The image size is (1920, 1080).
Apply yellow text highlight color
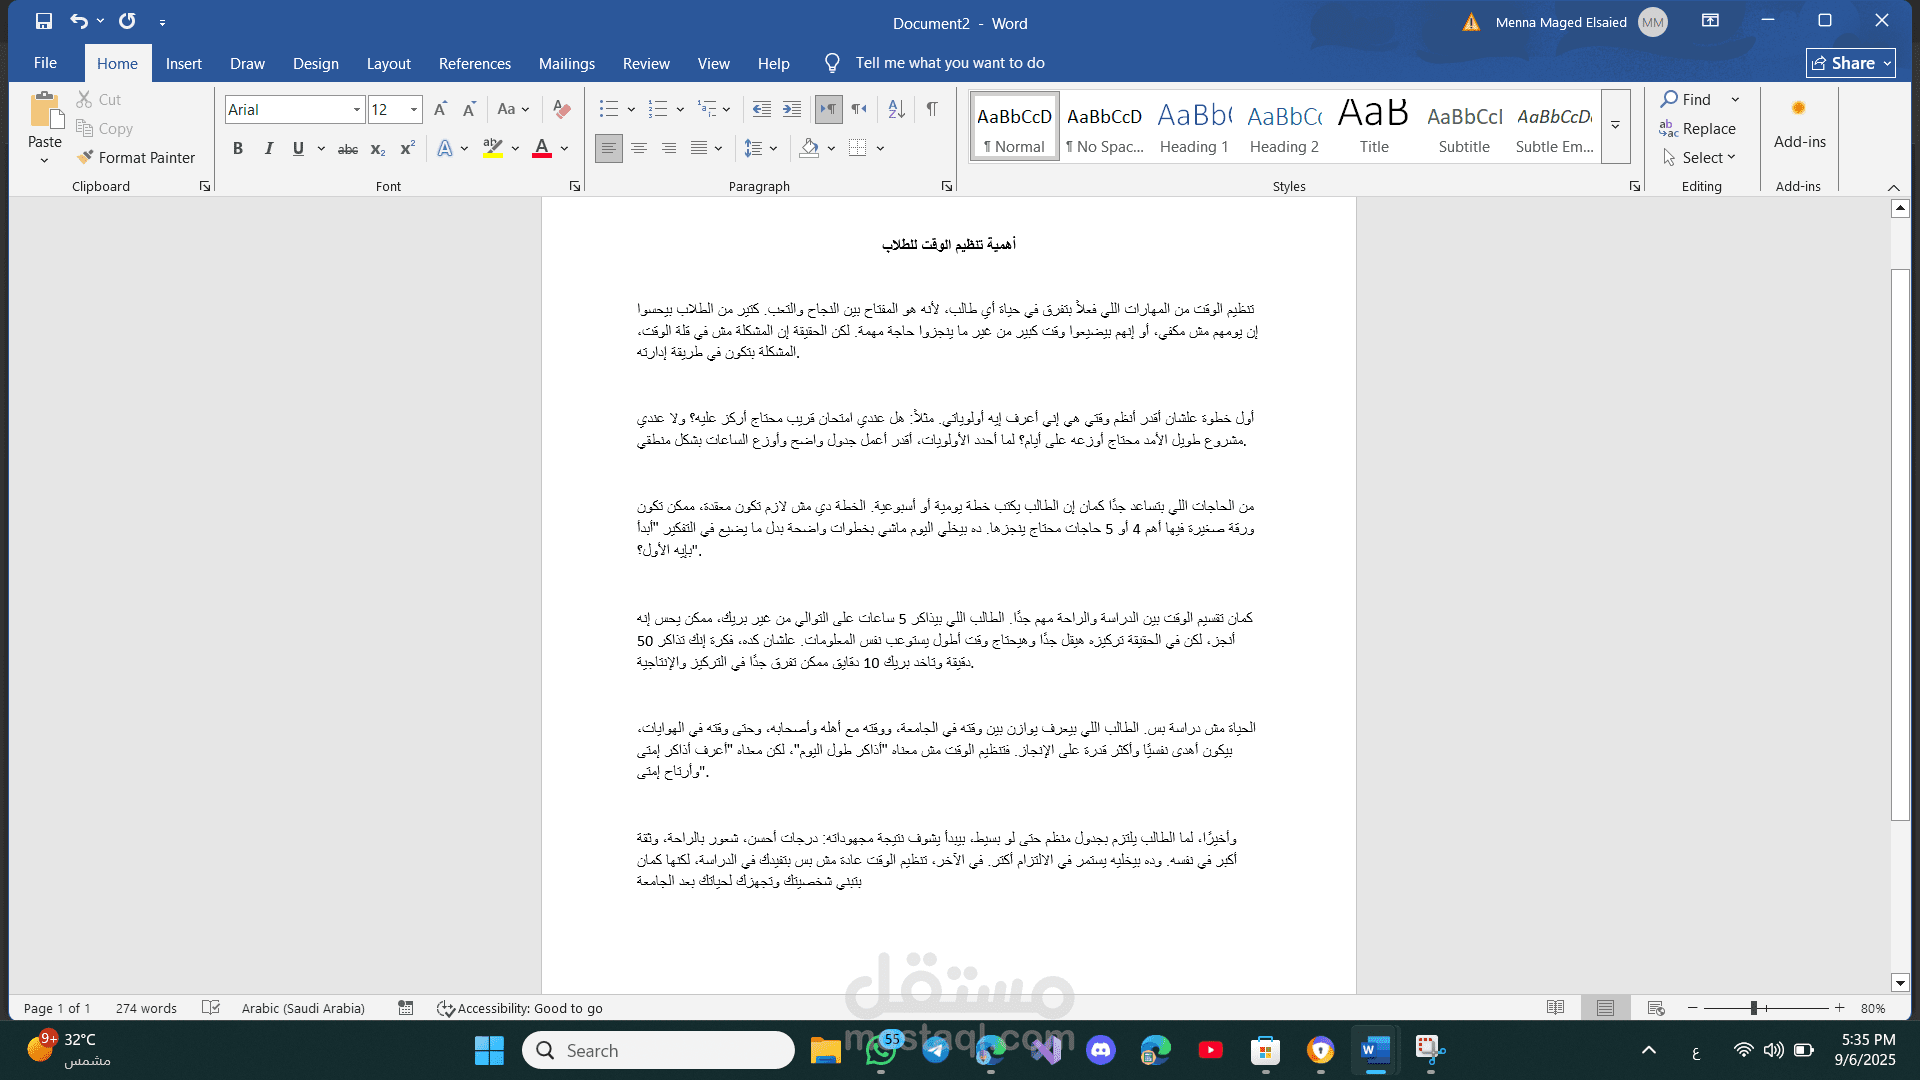[493, 149]
